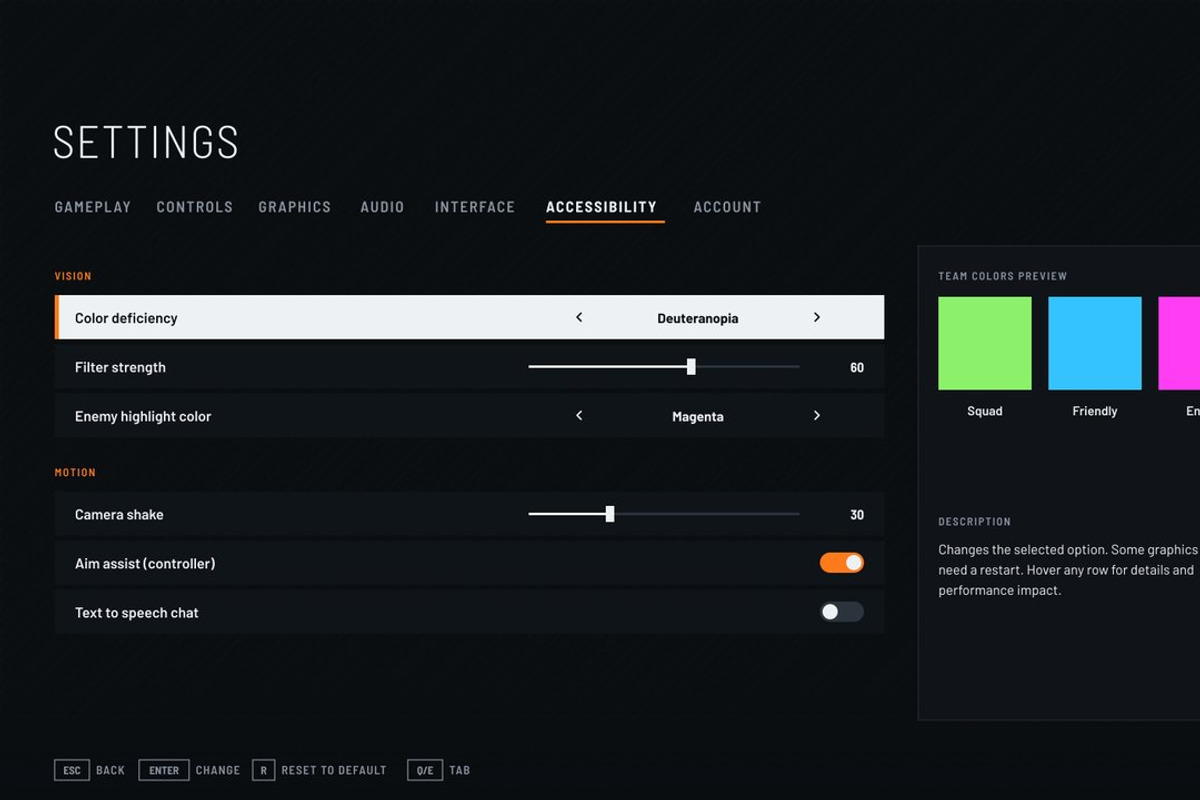This screenshot has width=1200, height=800.
Task: Open the Graphics tab
Action: pos(294,207)
